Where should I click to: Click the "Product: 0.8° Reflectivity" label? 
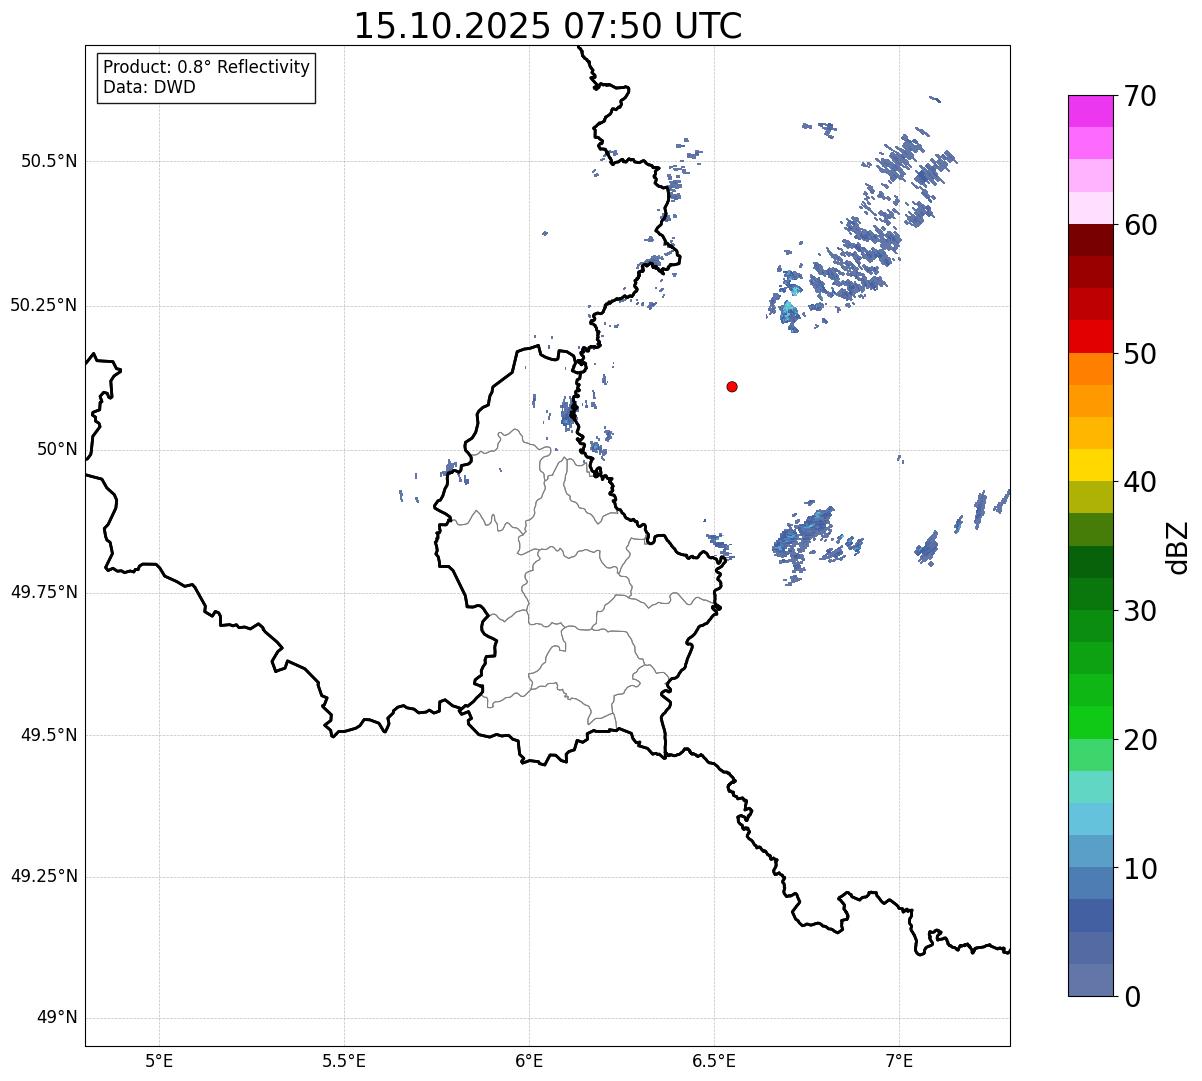click(207, 67)
